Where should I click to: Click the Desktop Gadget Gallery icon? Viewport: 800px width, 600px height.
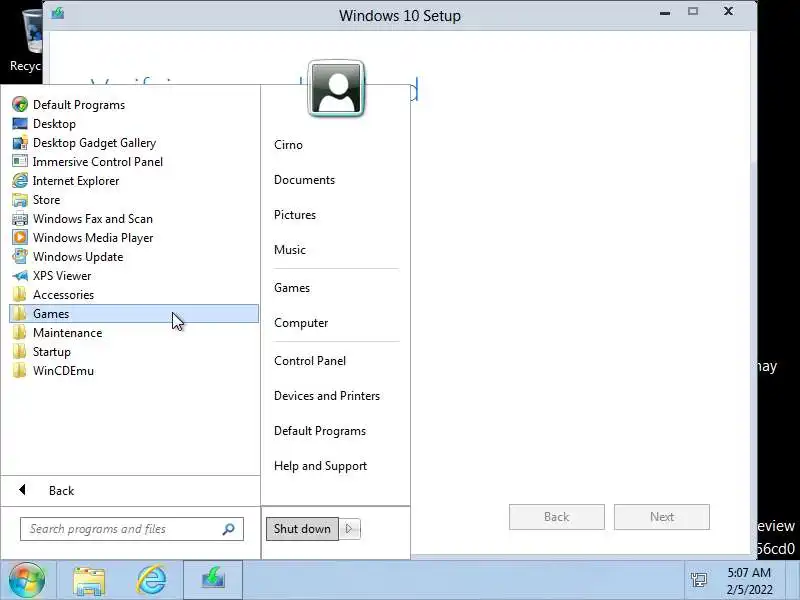click(20, 143)
